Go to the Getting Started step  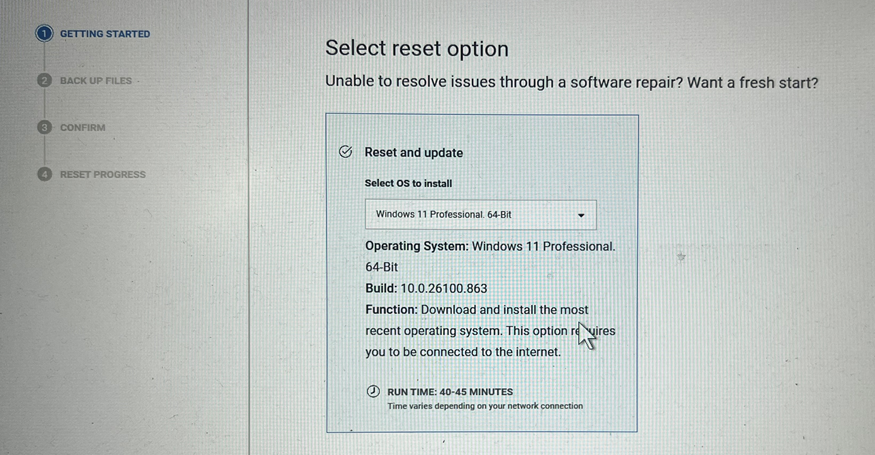105,34
